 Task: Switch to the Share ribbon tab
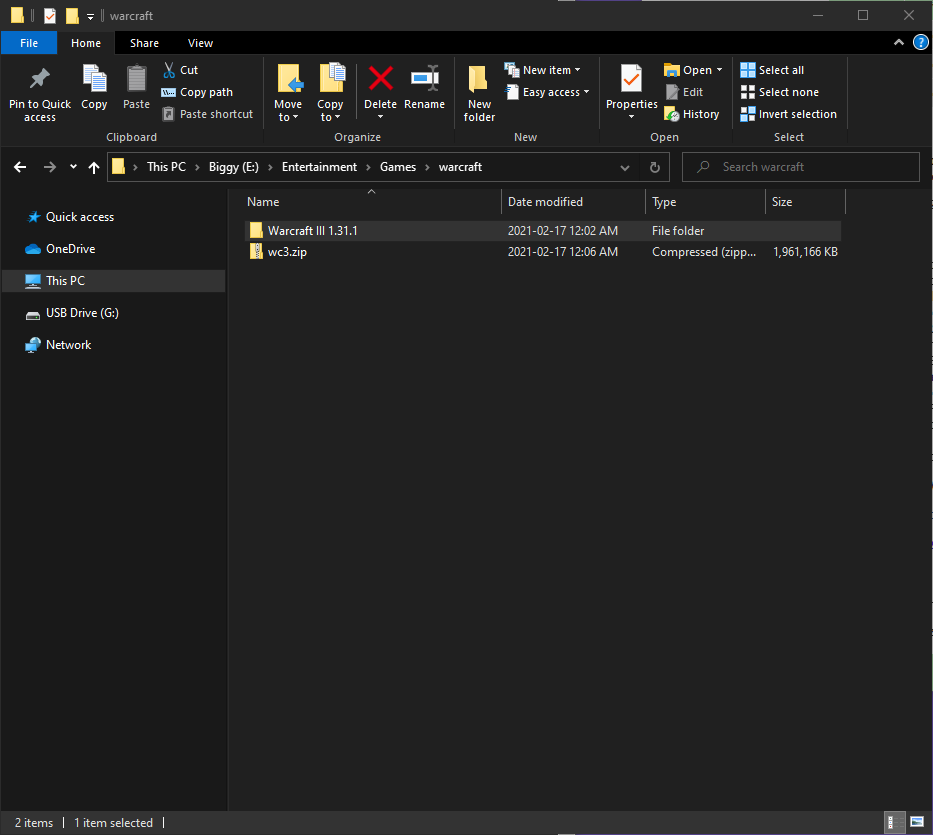click(x=144, y=43)
